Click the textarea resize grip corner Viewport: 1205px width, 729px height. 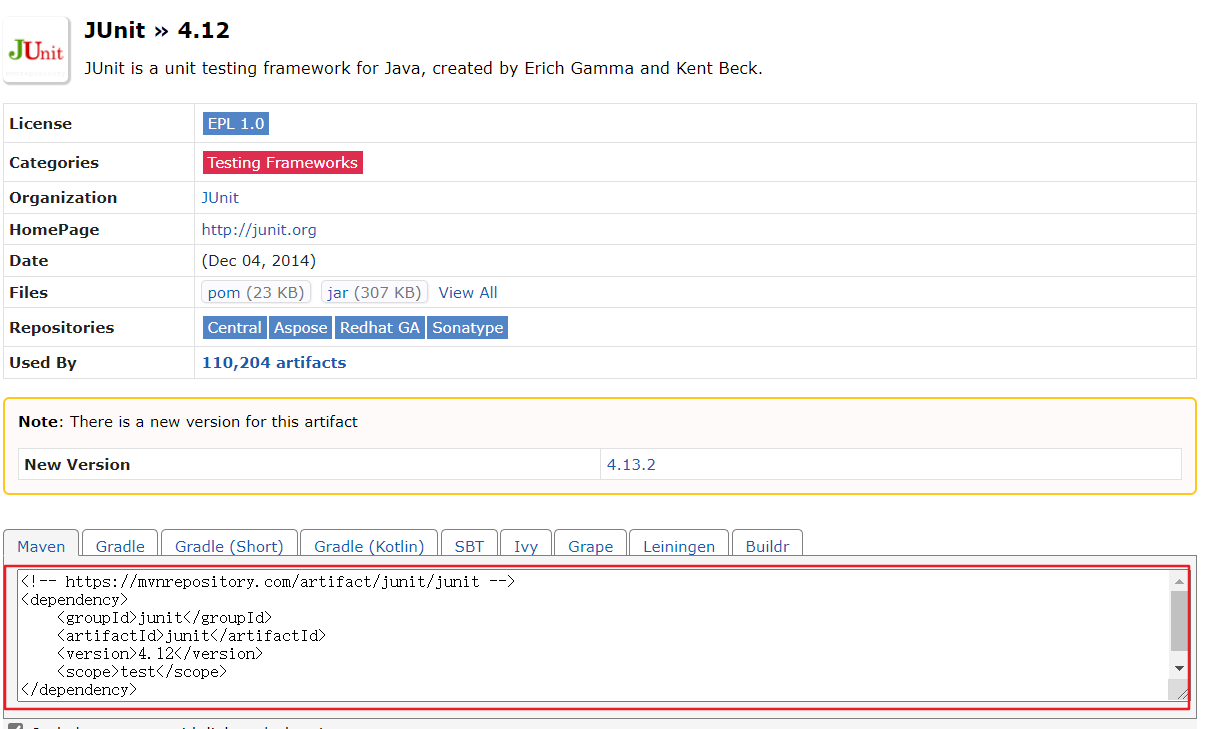coord(1181,691)
